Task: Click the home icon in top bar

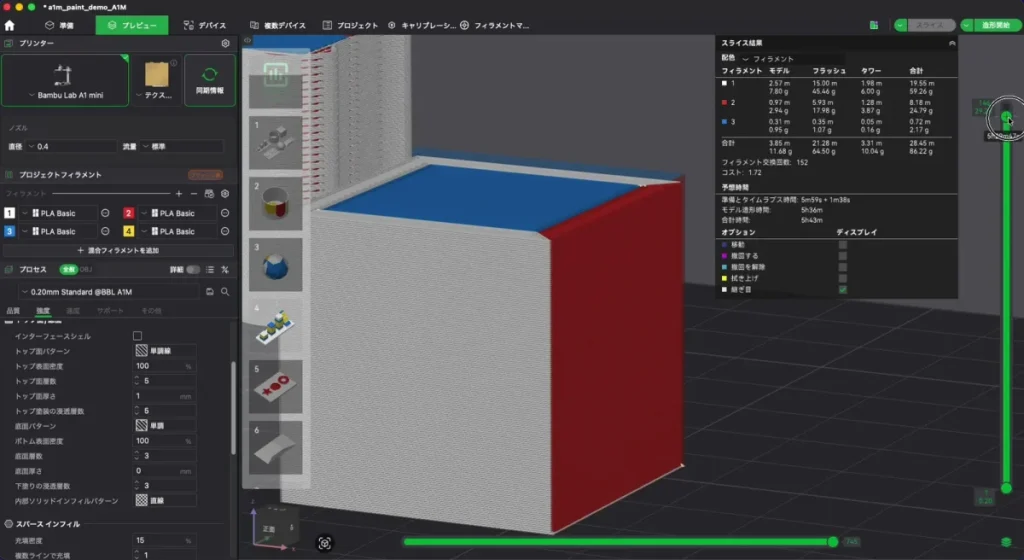Action: tap(9, 25)
